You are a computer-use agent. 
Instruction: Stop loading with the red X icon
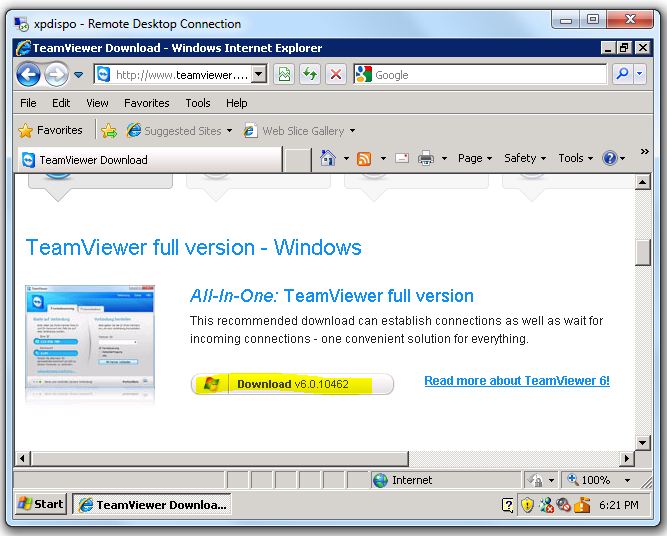(336, 74)
